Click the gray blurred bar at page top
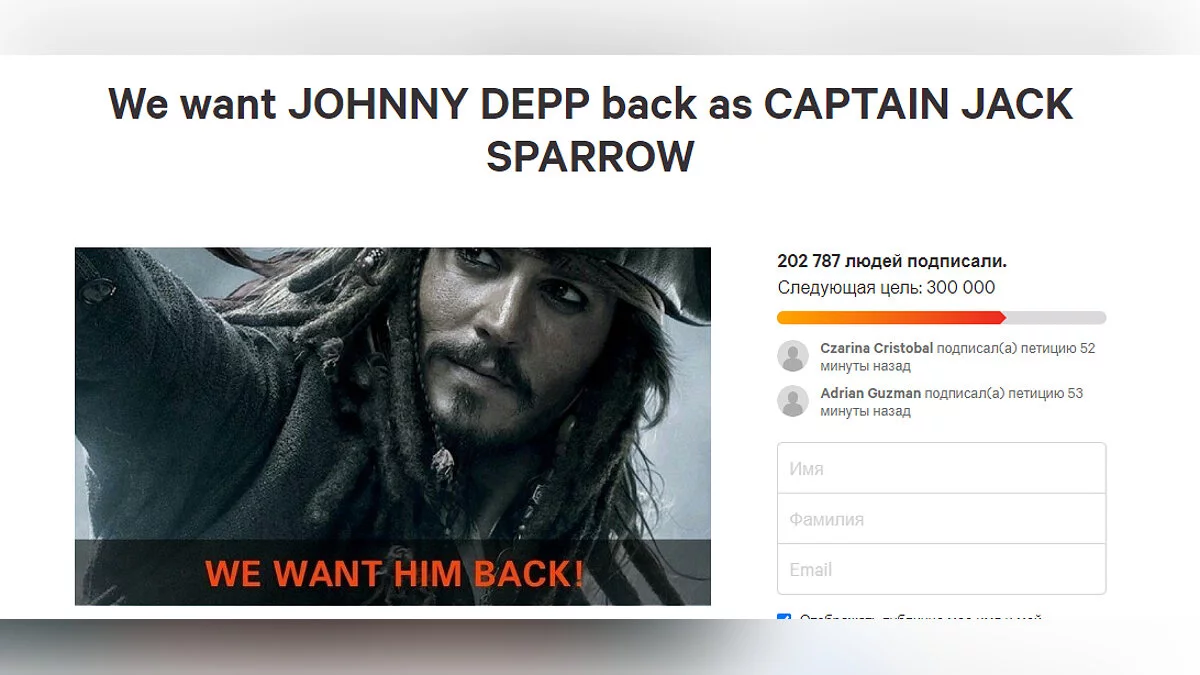The width and height of the screenshot is (1200, 675). [600, 27]
